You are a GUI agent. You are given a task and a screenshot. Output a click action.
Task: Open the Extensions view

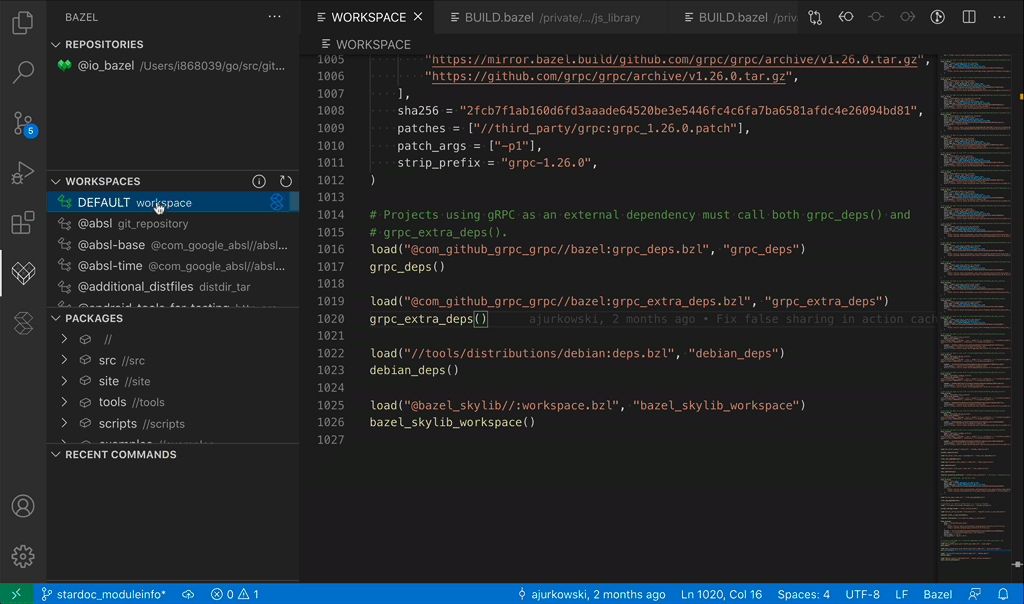coord(23,223)
